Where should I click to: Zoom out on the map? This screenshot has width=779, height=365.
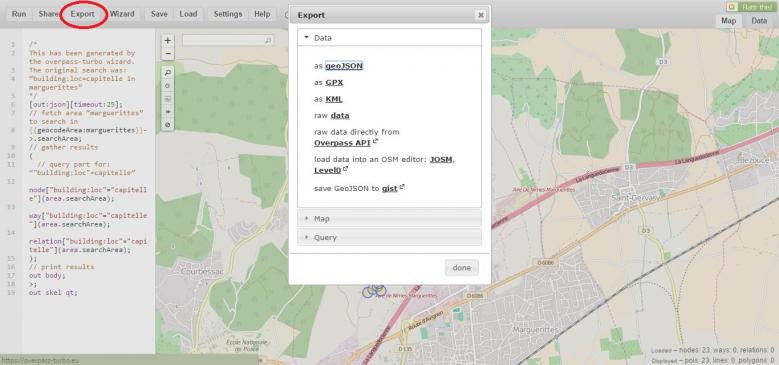pyautogui.click(x=168, y=53)
